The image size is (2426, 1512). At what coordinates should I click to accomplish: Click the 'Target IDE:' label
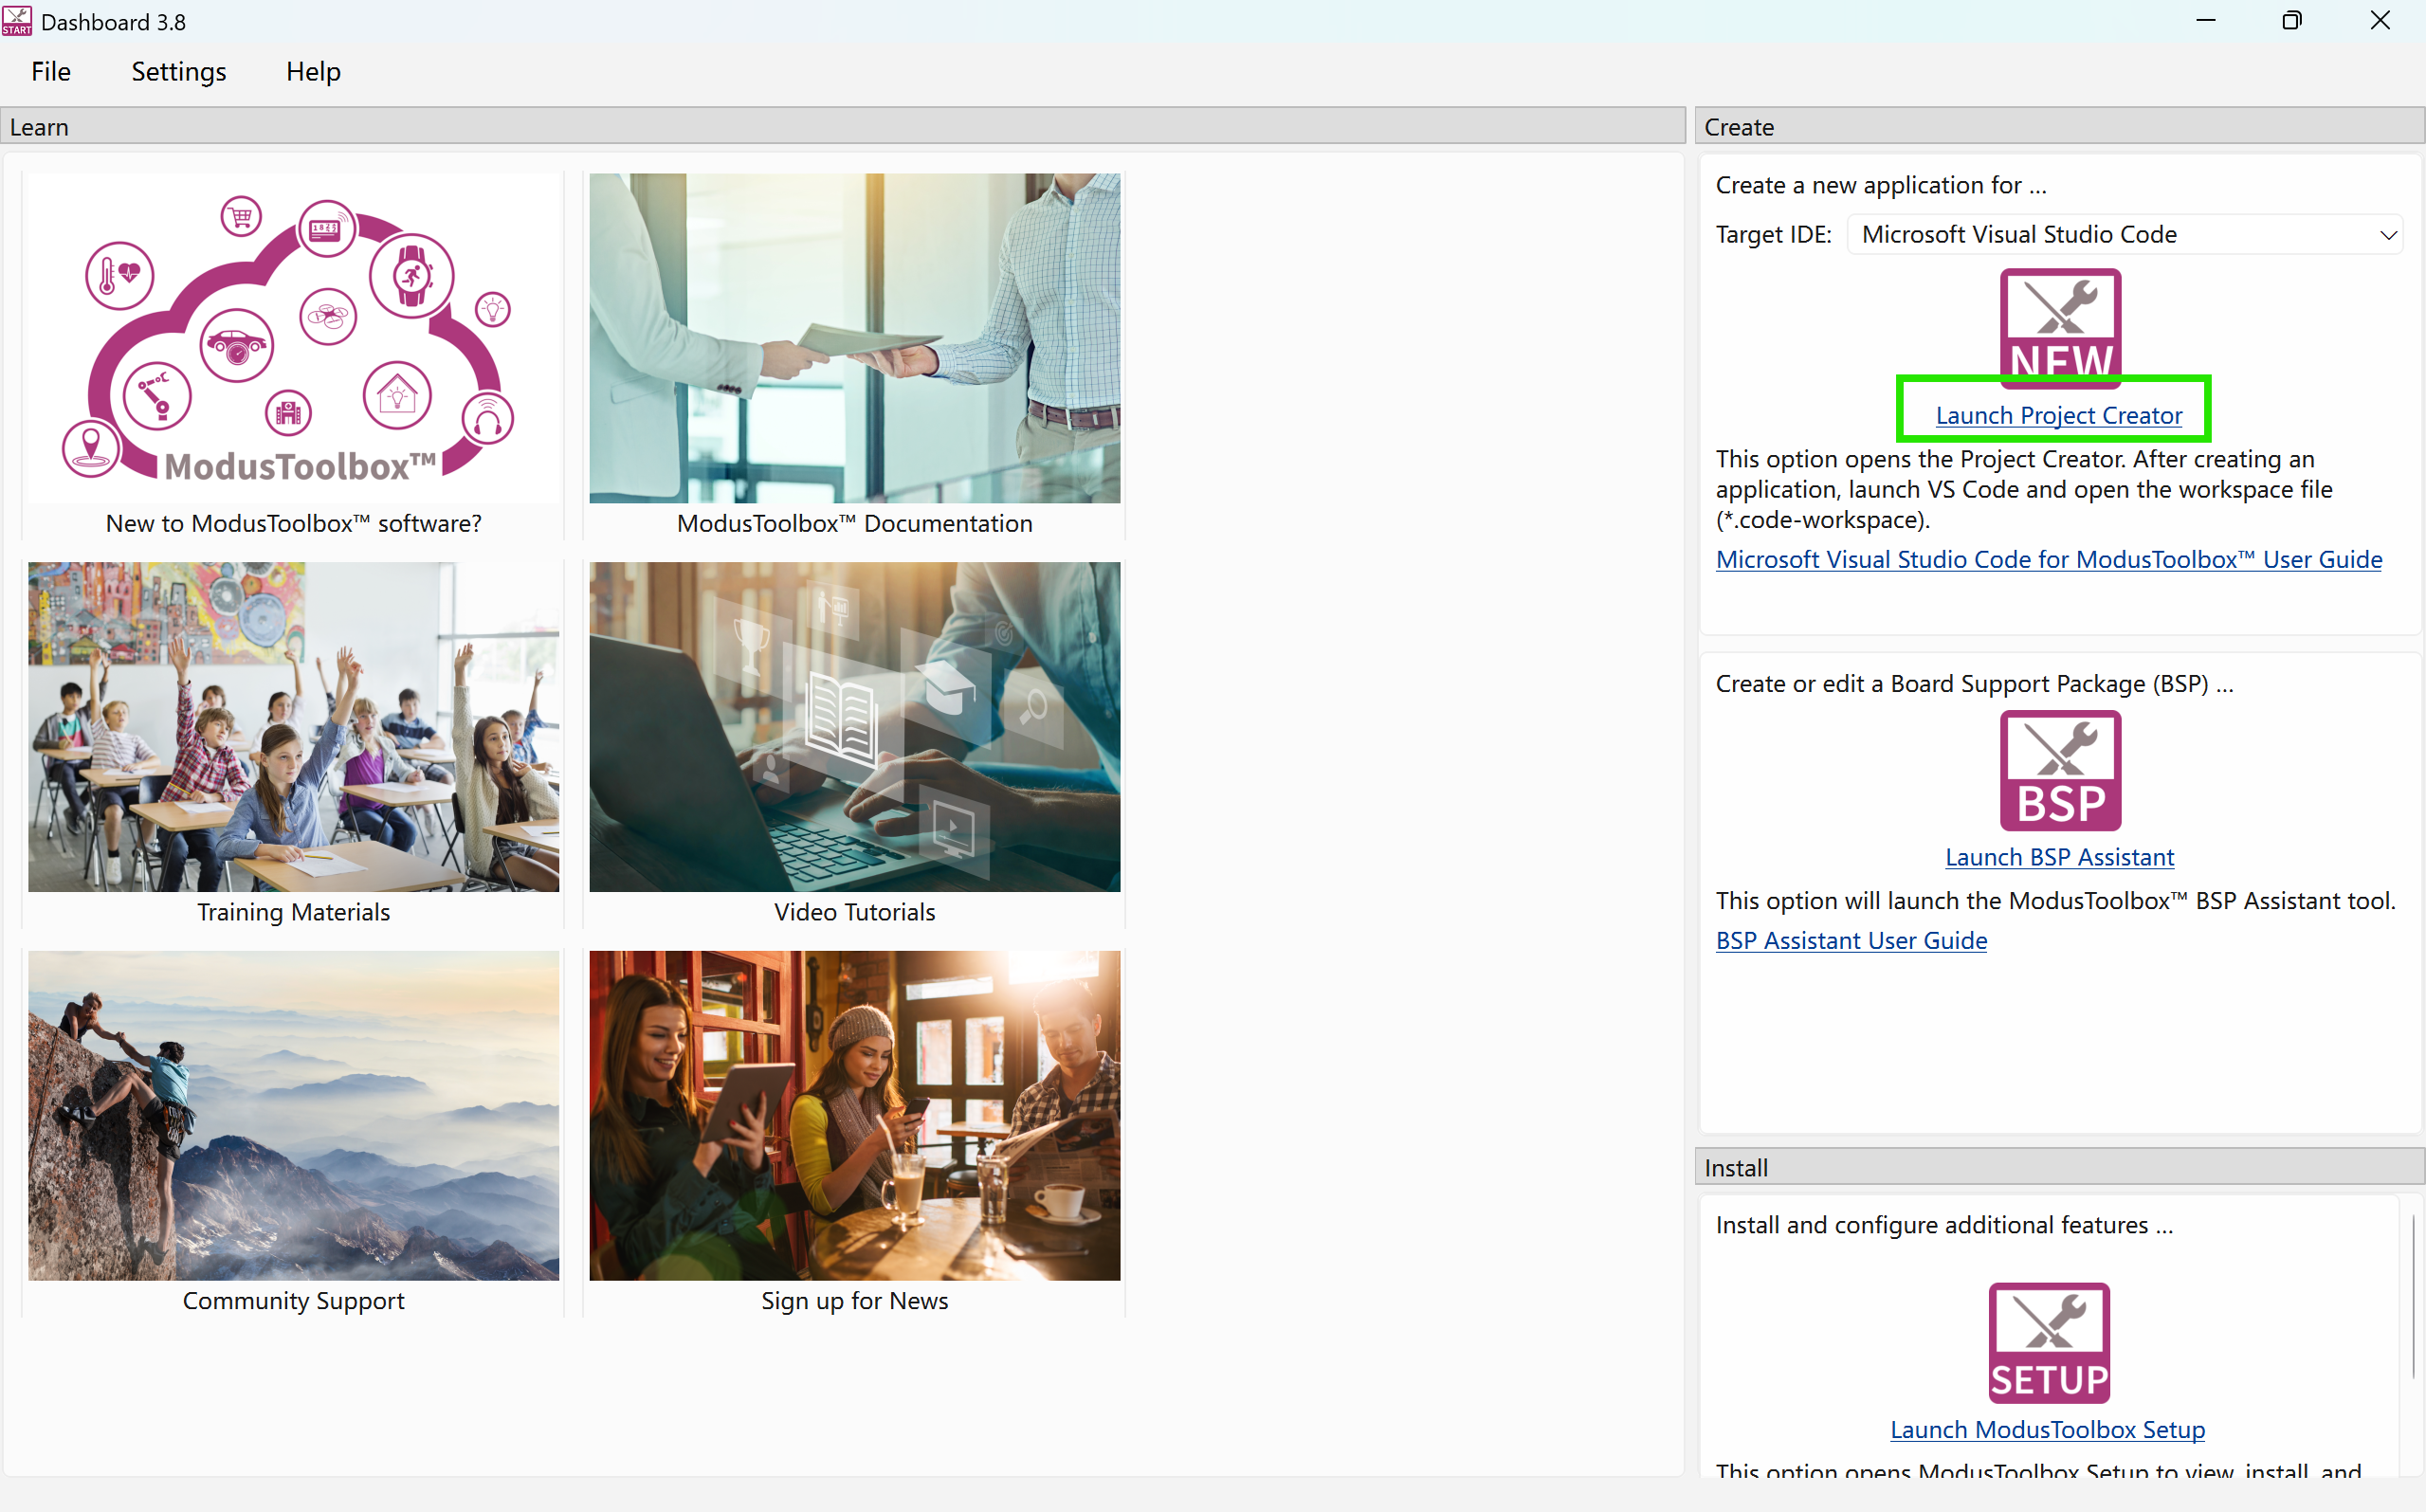[x=1773, y=234]
